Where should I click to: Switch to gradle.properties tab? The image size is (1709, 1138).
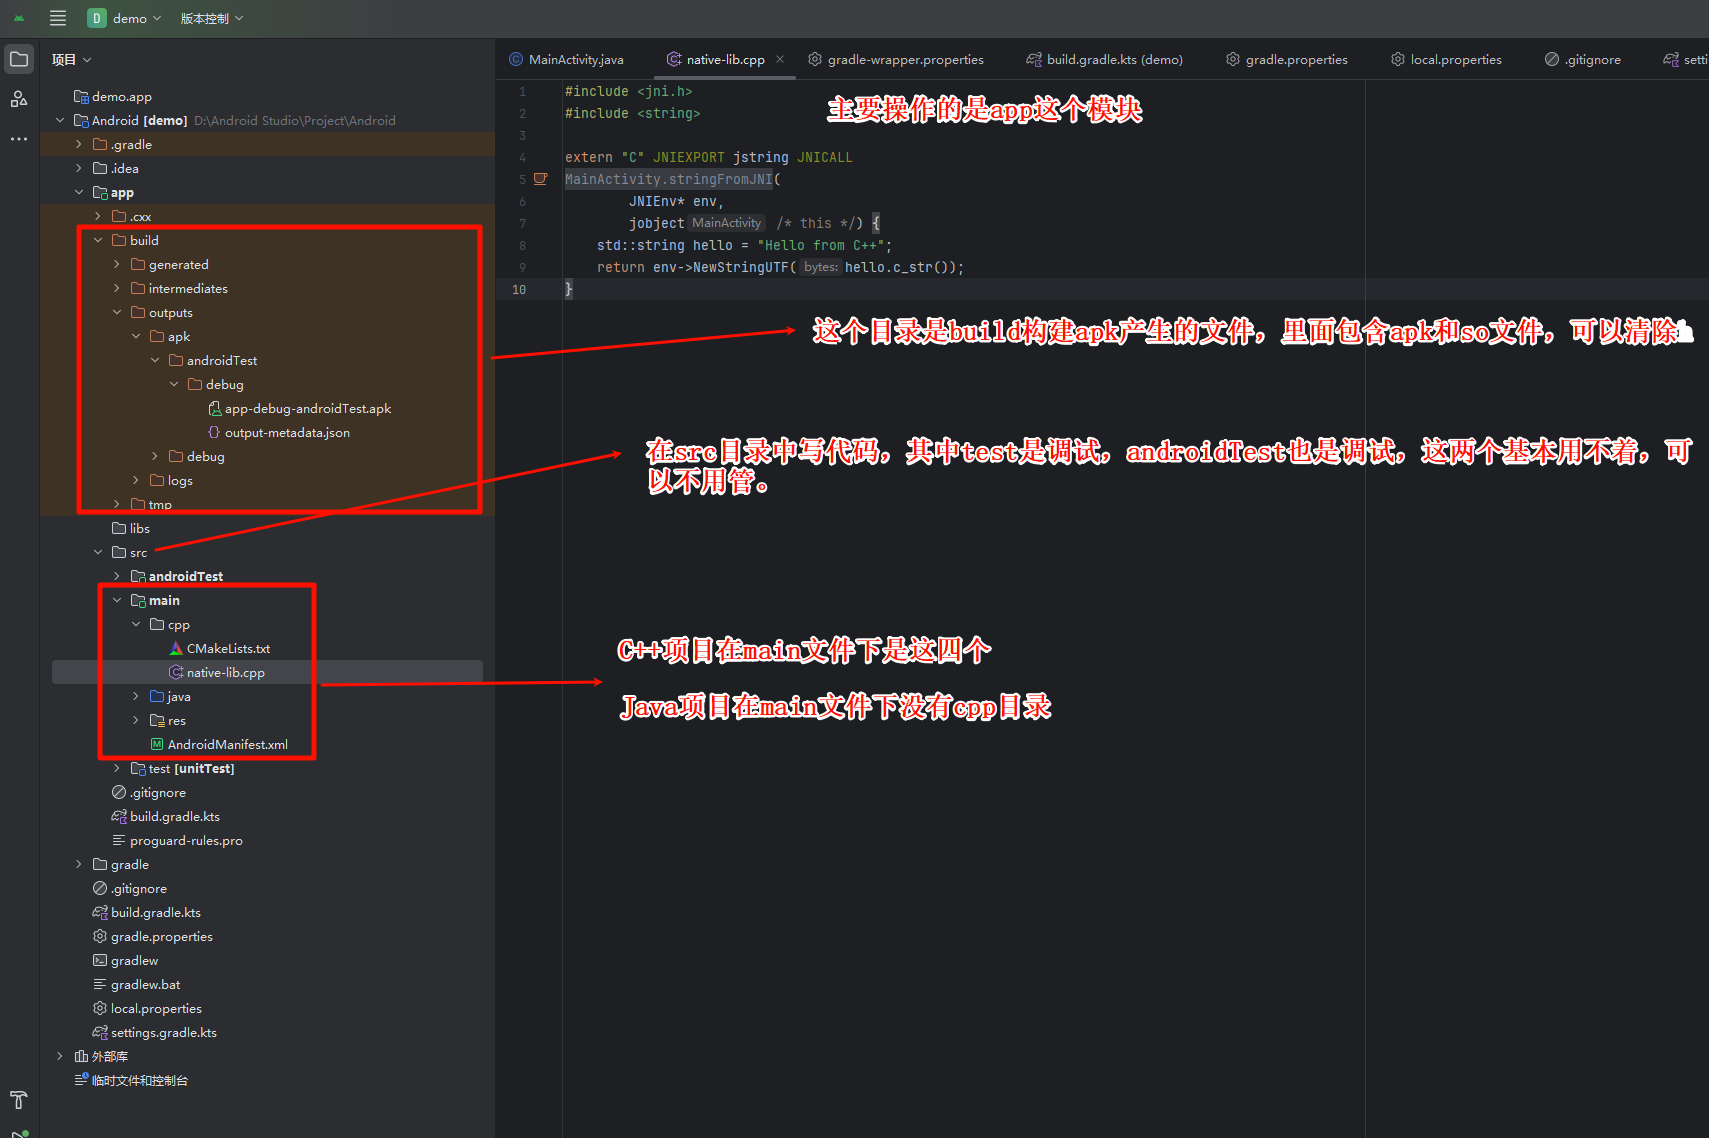tap(1287, 60)
